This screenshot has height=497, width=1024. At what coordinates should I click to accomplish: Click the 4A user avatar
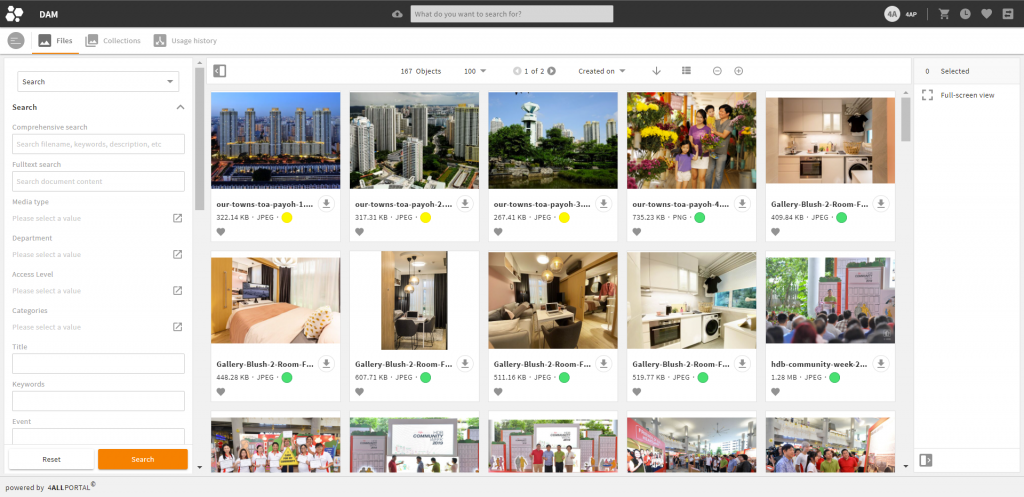click(892, 14)
